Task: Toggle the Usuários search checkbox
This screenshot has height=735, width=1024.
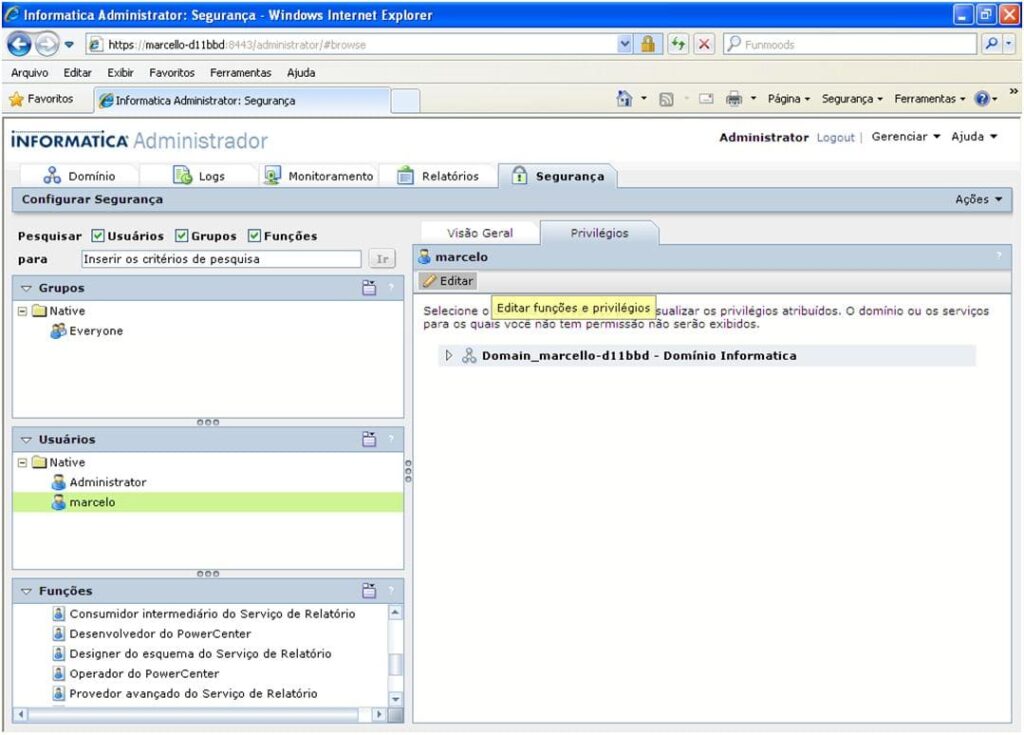Action: pyautogui.click(x=98, y=236)
